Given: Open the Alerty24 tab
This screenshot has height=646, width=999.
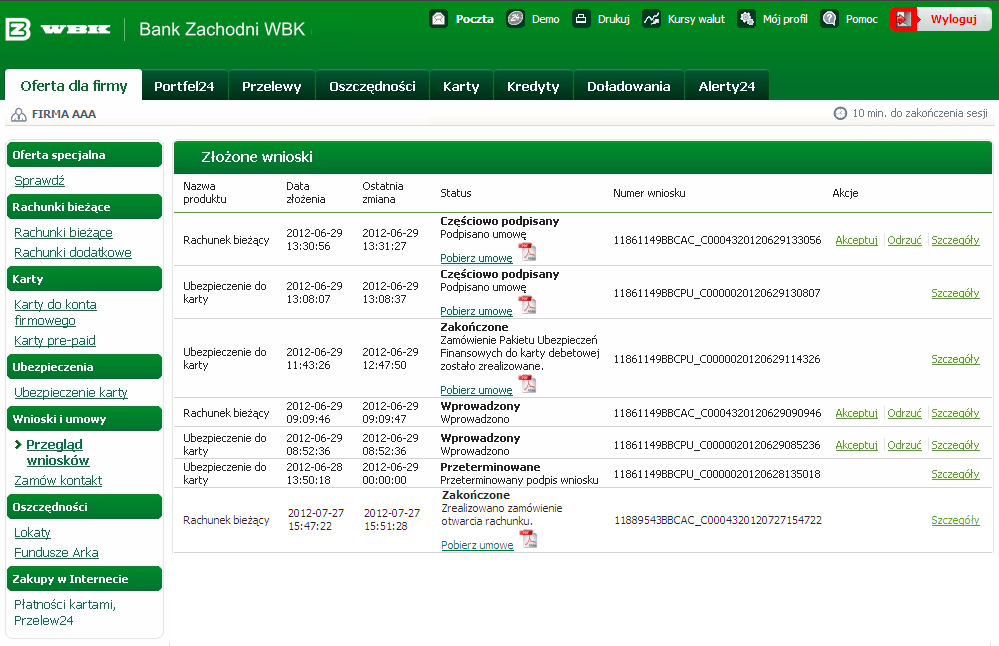Looking at the screenshot, I should 726,86.
